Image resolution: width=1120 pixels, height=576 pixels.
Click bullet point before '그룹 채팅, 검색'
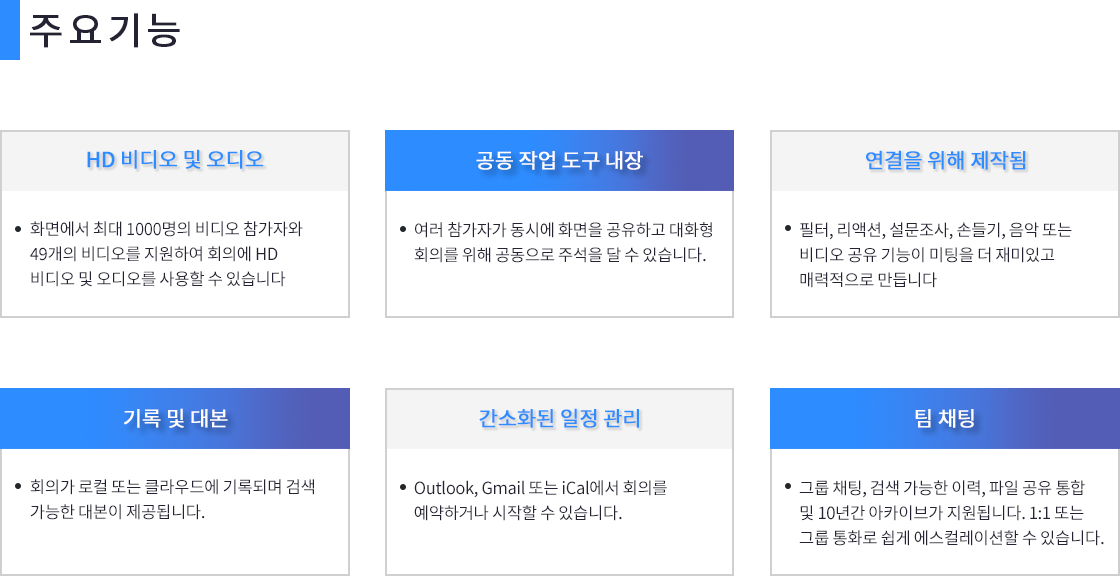coord(788,487)
